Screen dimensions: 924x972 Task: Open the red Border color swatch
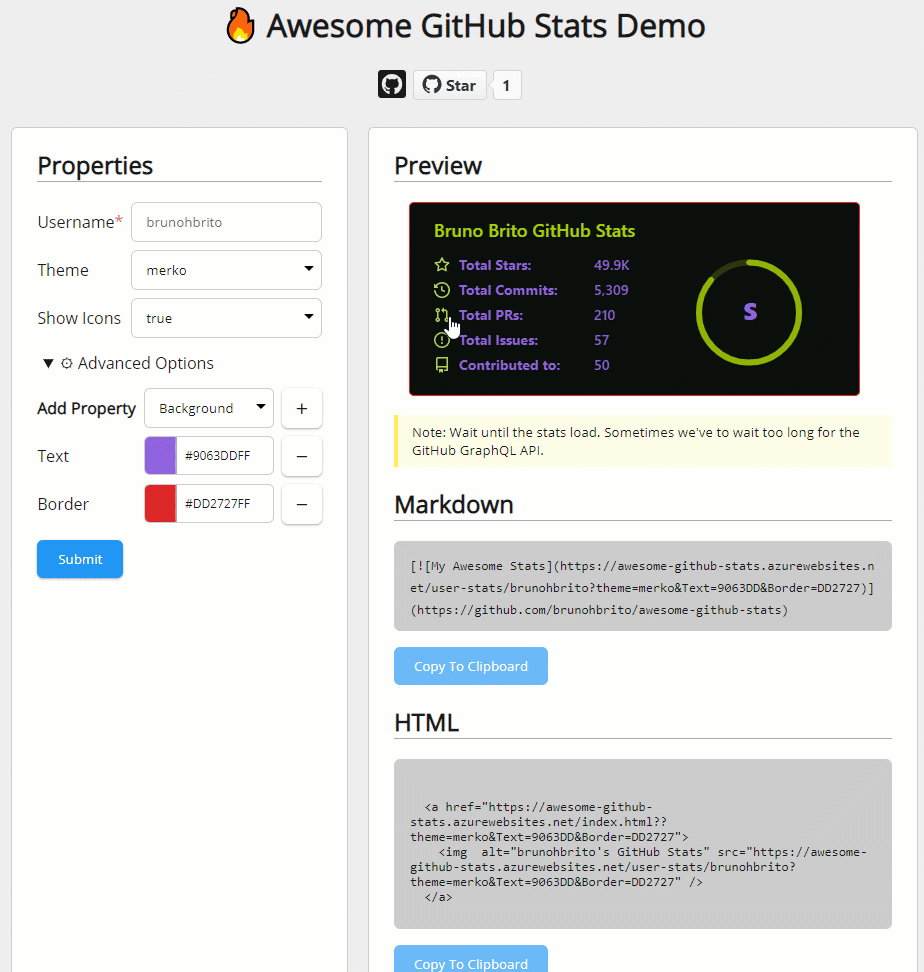(161, 504)
